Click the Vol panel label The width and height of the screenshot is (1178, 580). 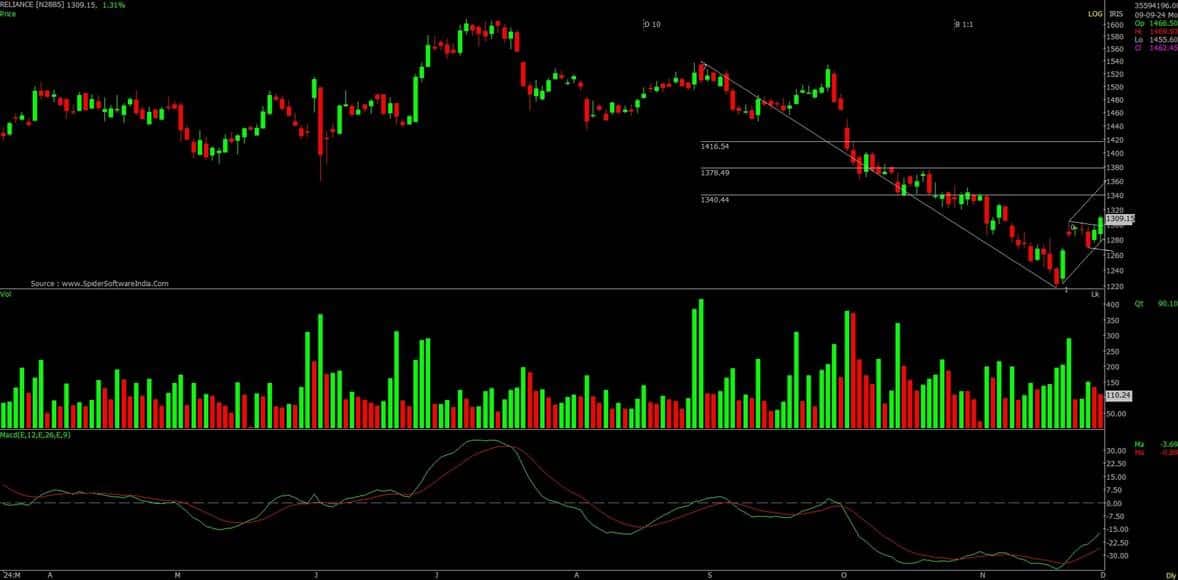[6, 296]
